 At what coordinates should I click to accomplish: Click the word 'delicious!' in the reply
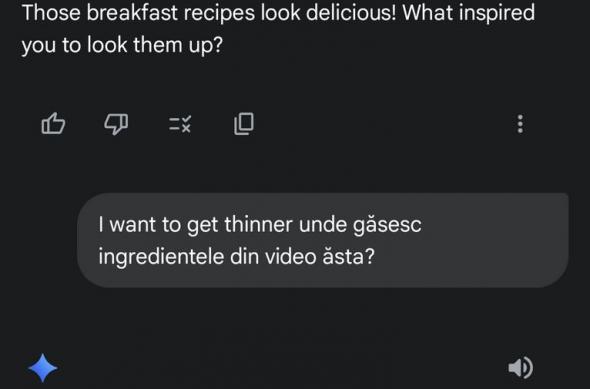351,13
